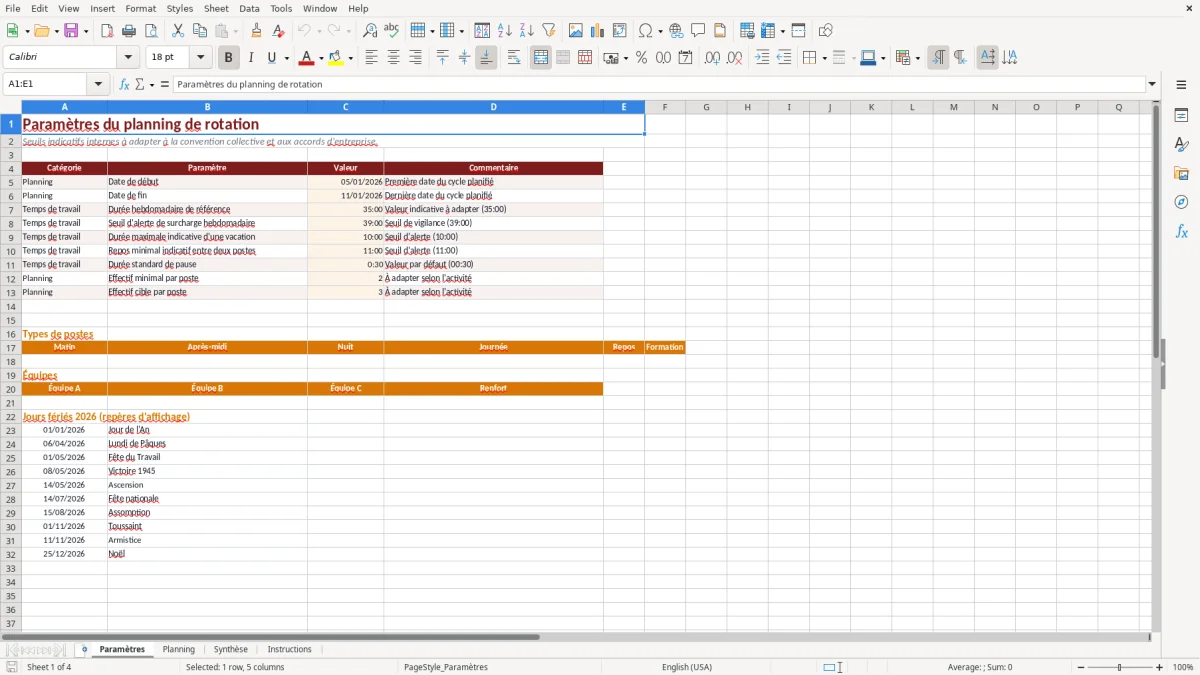Viewport: 1200px width, 675px height.
Task: Toggle left-to-right paragraph direction
Action: click(938, 58)
